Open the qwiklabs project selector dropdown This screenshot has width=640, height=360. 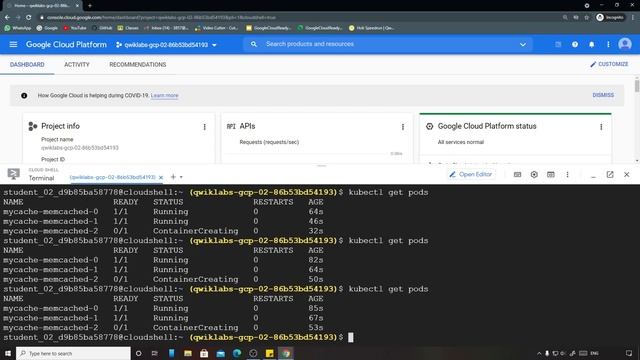166,45
